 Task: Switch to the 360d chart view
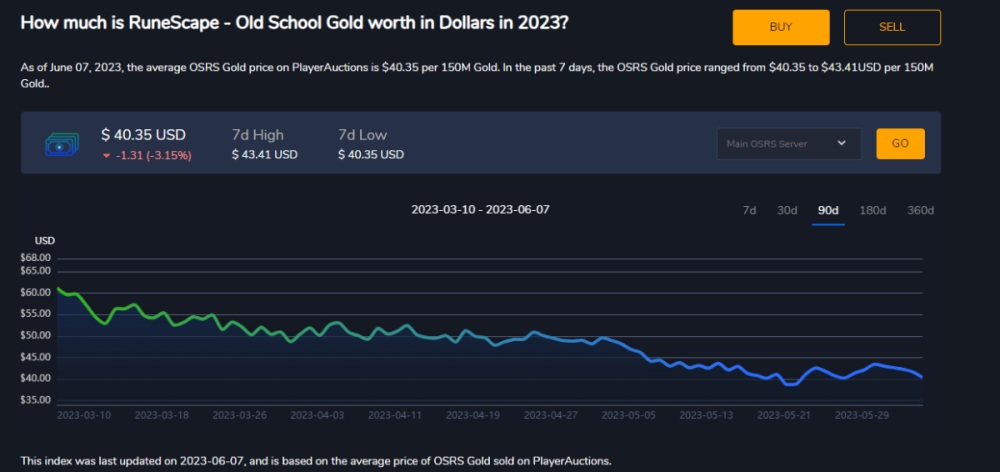(x=919, y=210)
